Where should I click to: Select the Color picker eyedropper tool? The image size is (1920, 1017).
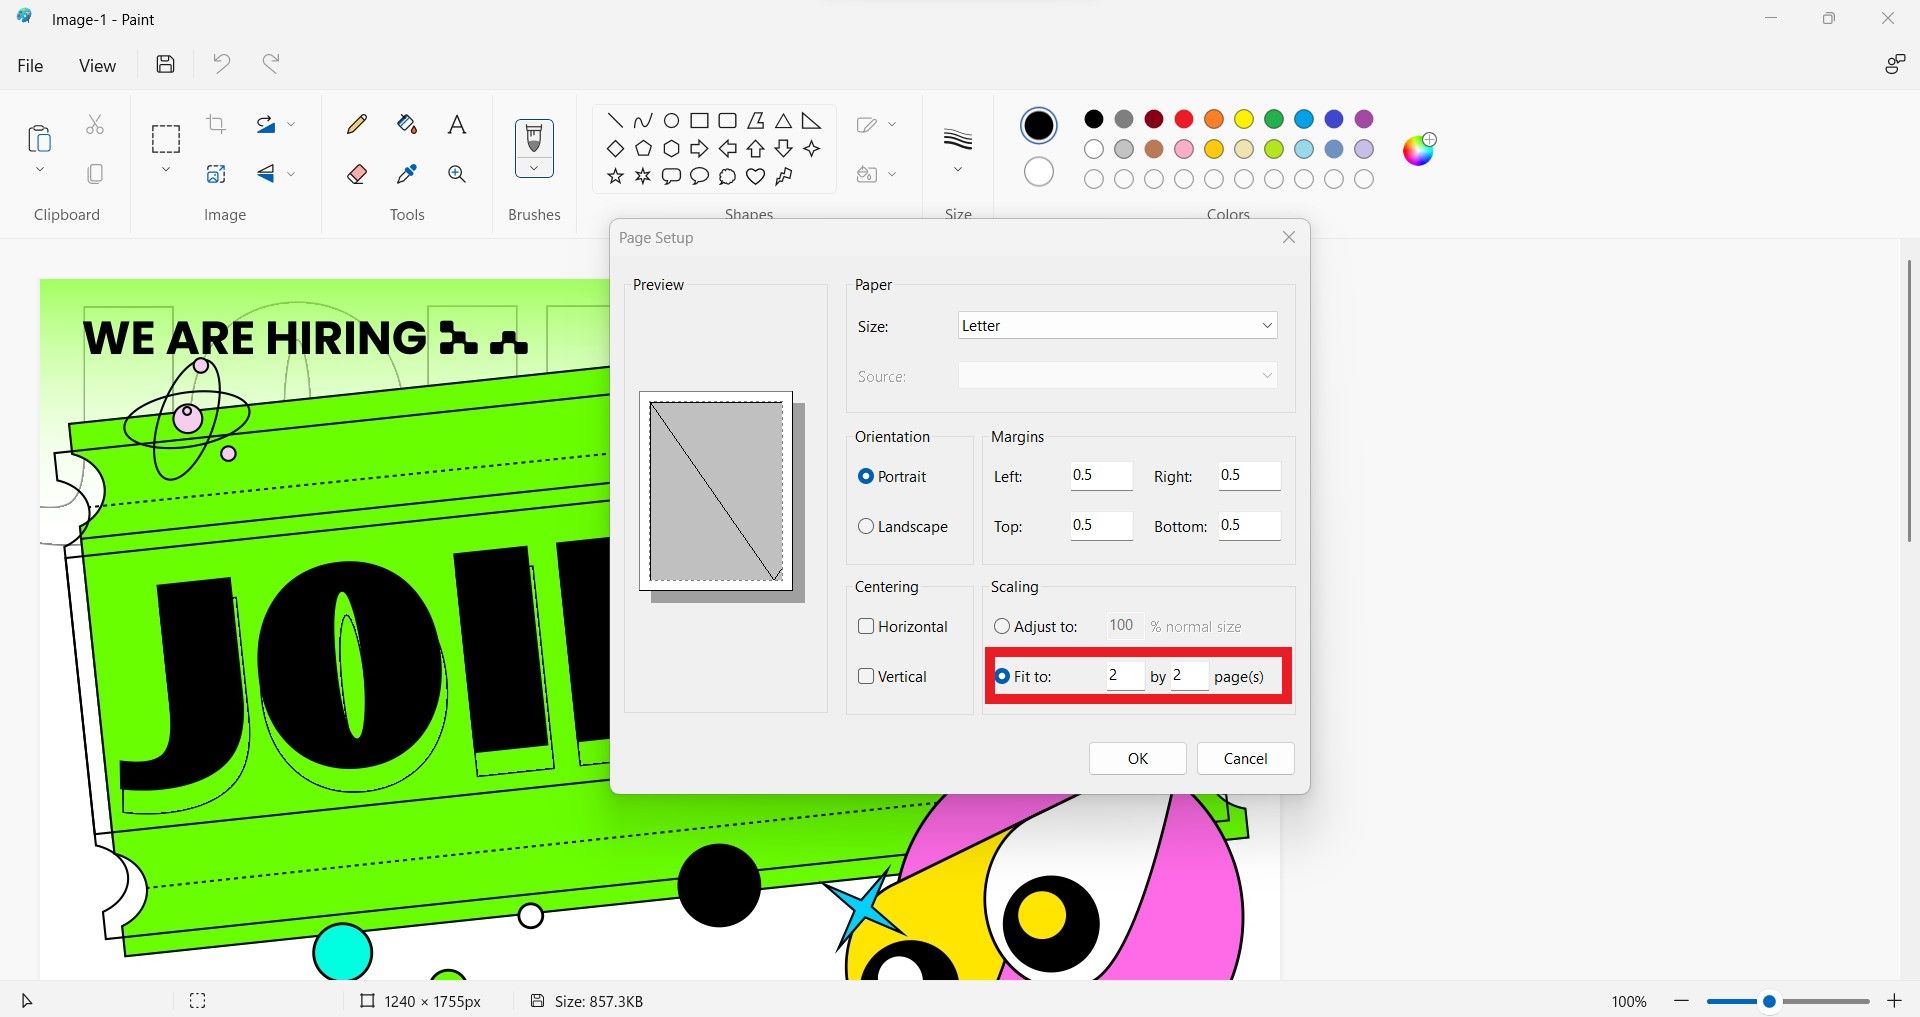click(406, 173)
